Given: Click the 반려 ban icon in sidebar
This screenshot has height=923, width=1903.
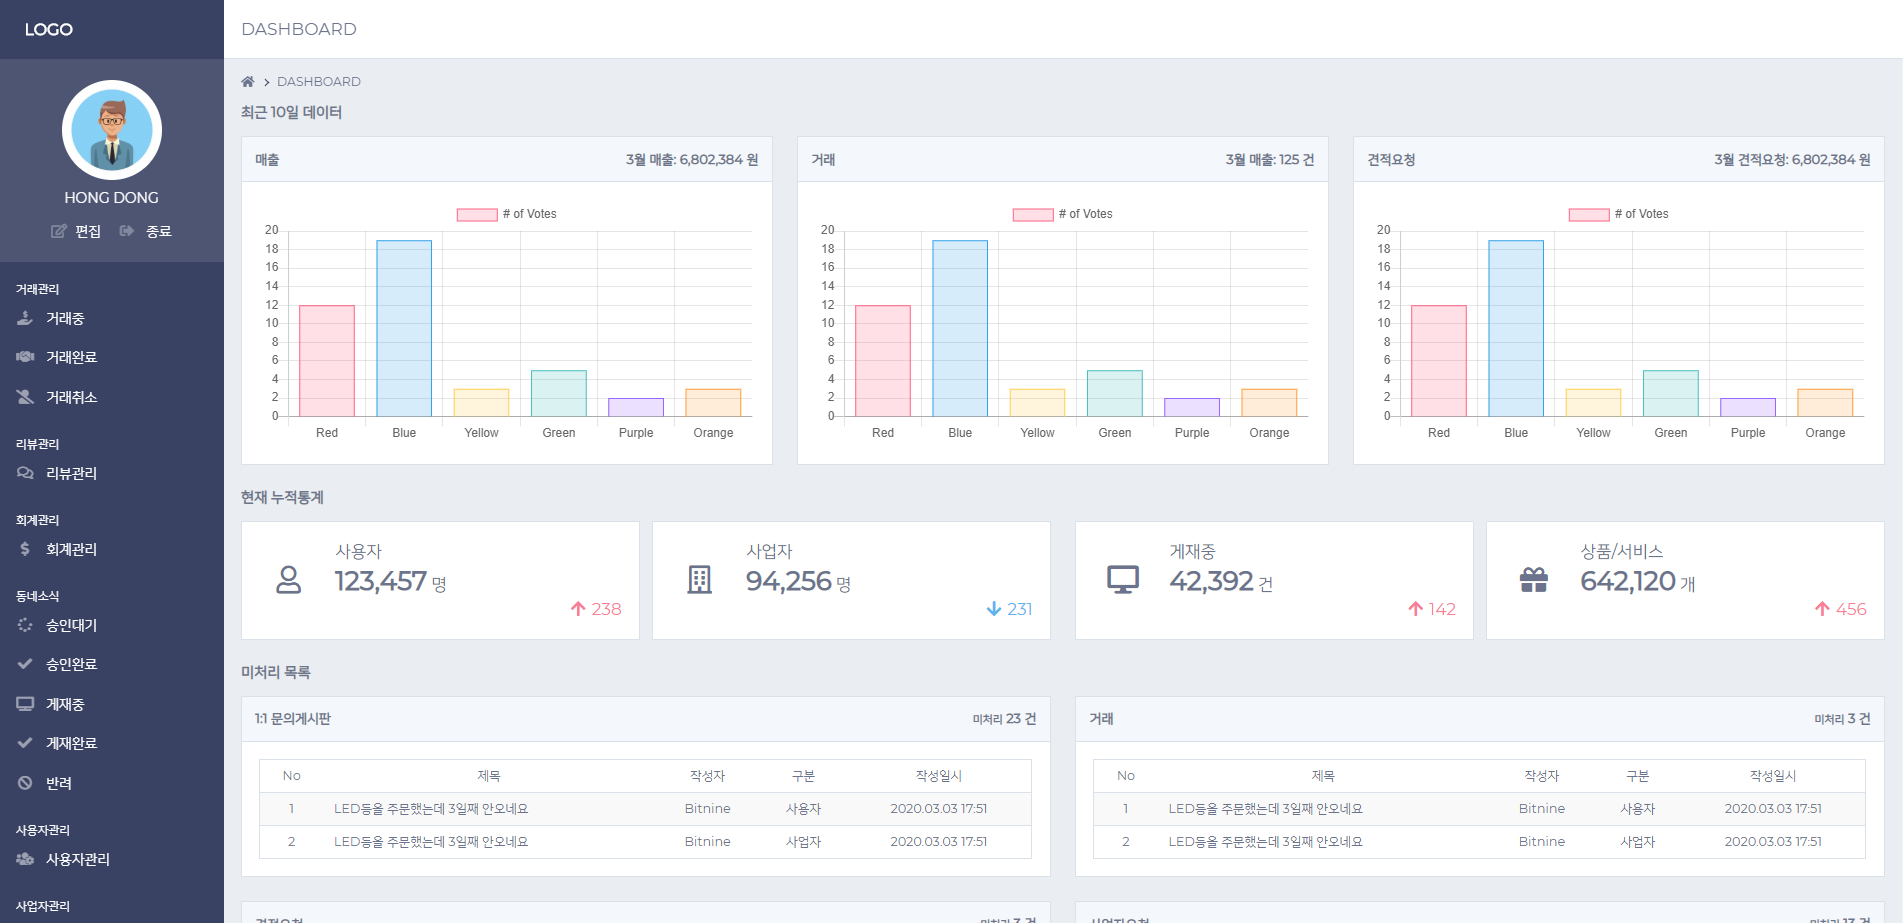Looking at the screenshot, I should 25,783.
